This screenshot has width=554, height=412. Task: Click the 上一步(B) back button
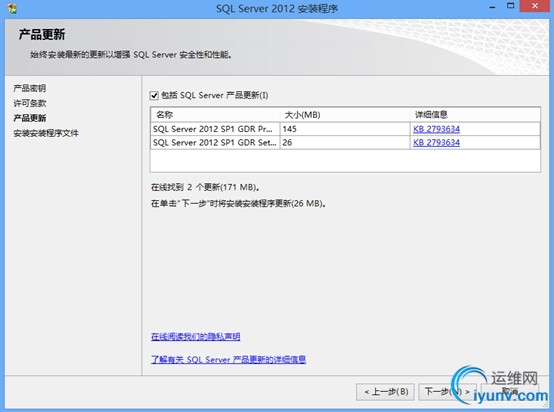pos(385,392)
